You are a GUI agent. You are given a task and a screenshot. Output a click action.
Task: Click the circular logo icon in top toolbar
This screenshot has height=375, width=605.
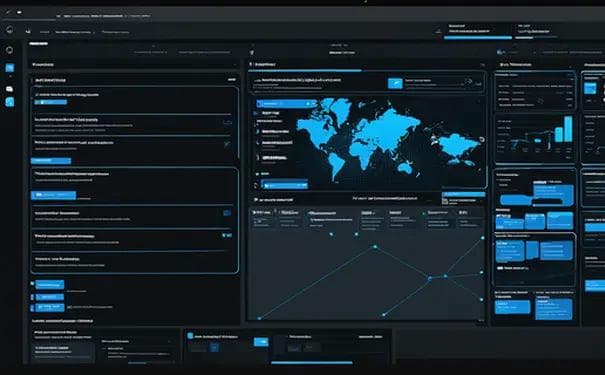click(10, 30)
